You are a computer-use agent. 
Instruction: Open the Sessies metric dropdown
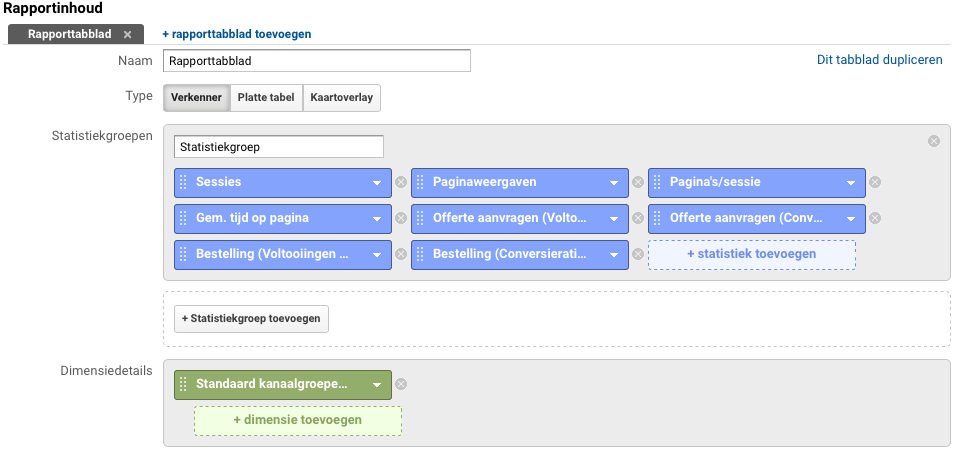377,183
